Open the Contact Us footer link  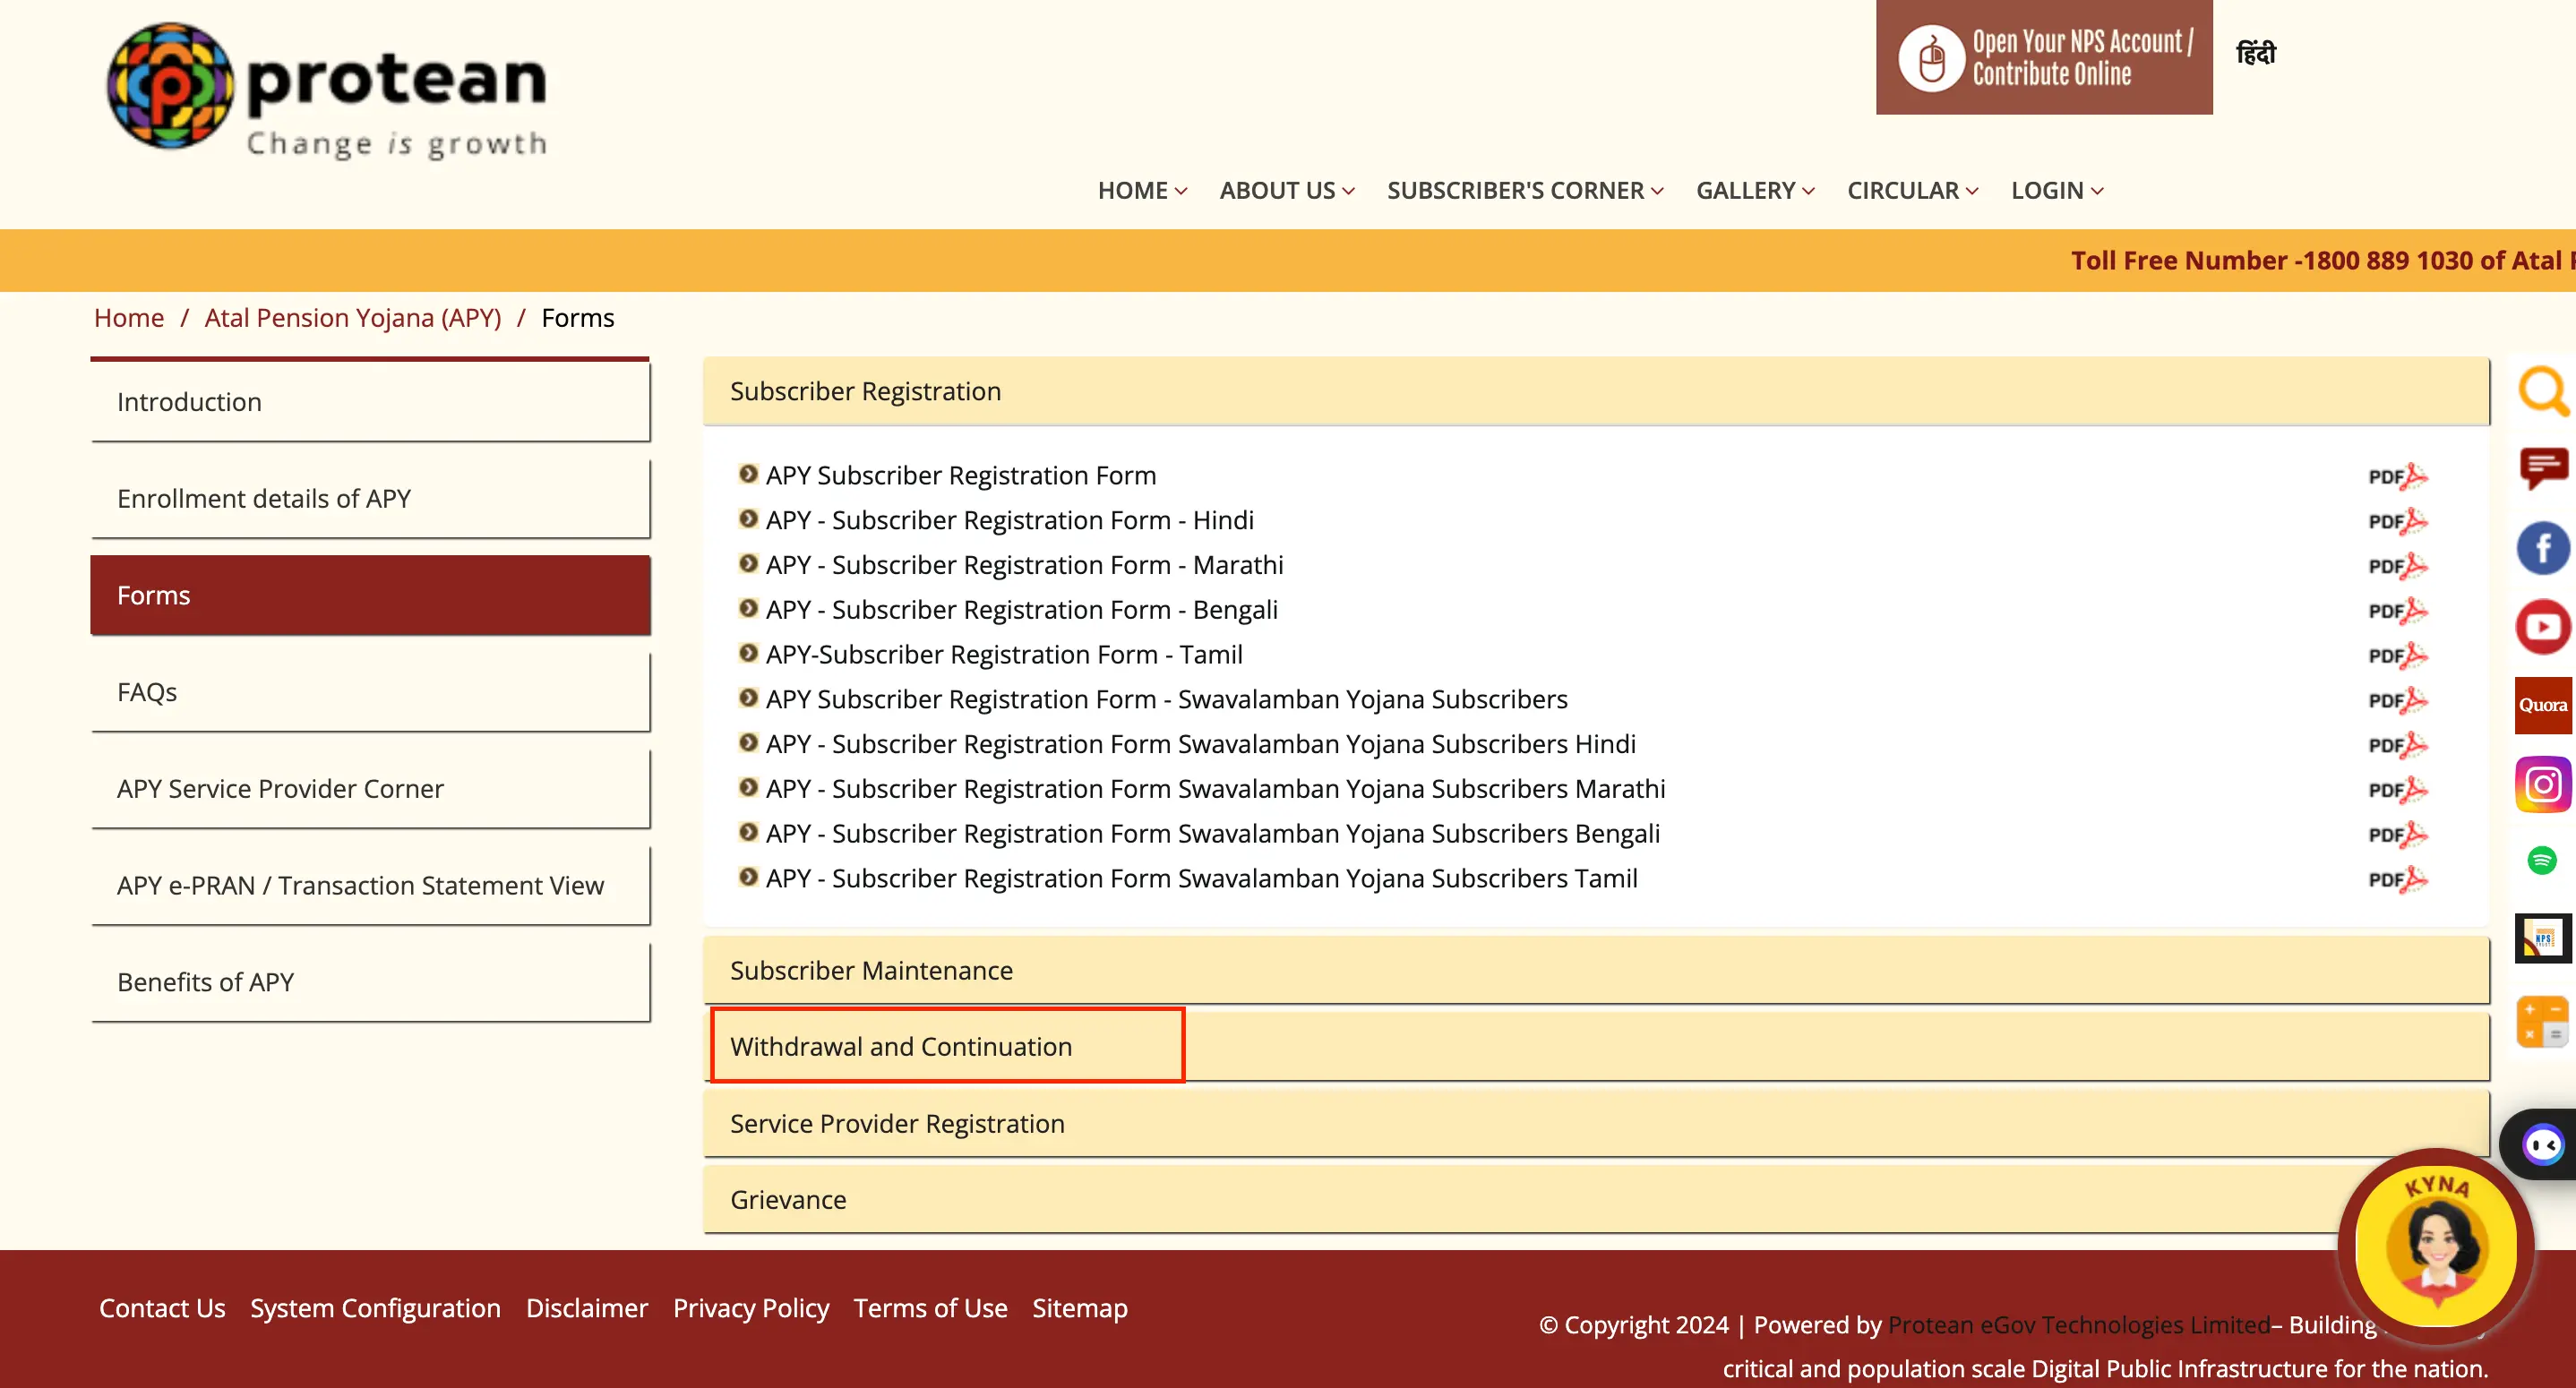click(x=162, y=1308)
